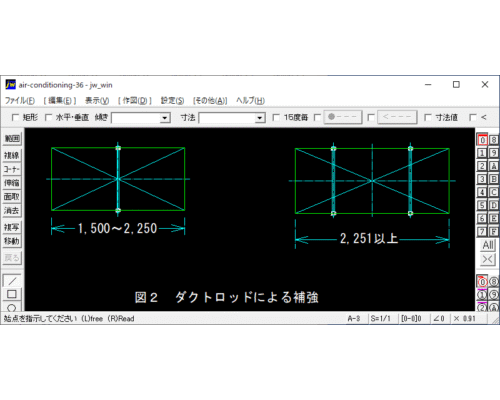This screenshot has height=400, width=500.
Task: Select circled layer group 9
Action: pos(494,295)
